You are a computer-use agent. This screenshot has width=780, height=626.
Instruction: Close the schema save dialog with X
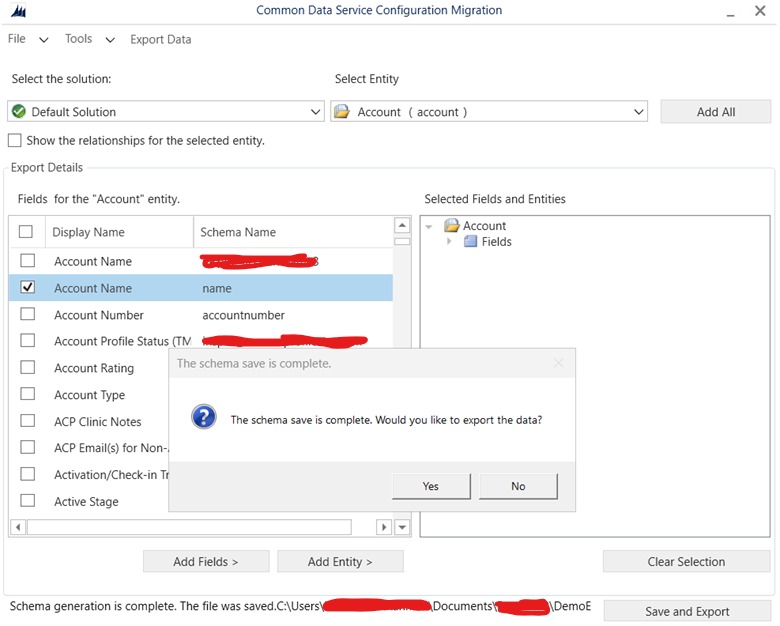tap(559, 363)
